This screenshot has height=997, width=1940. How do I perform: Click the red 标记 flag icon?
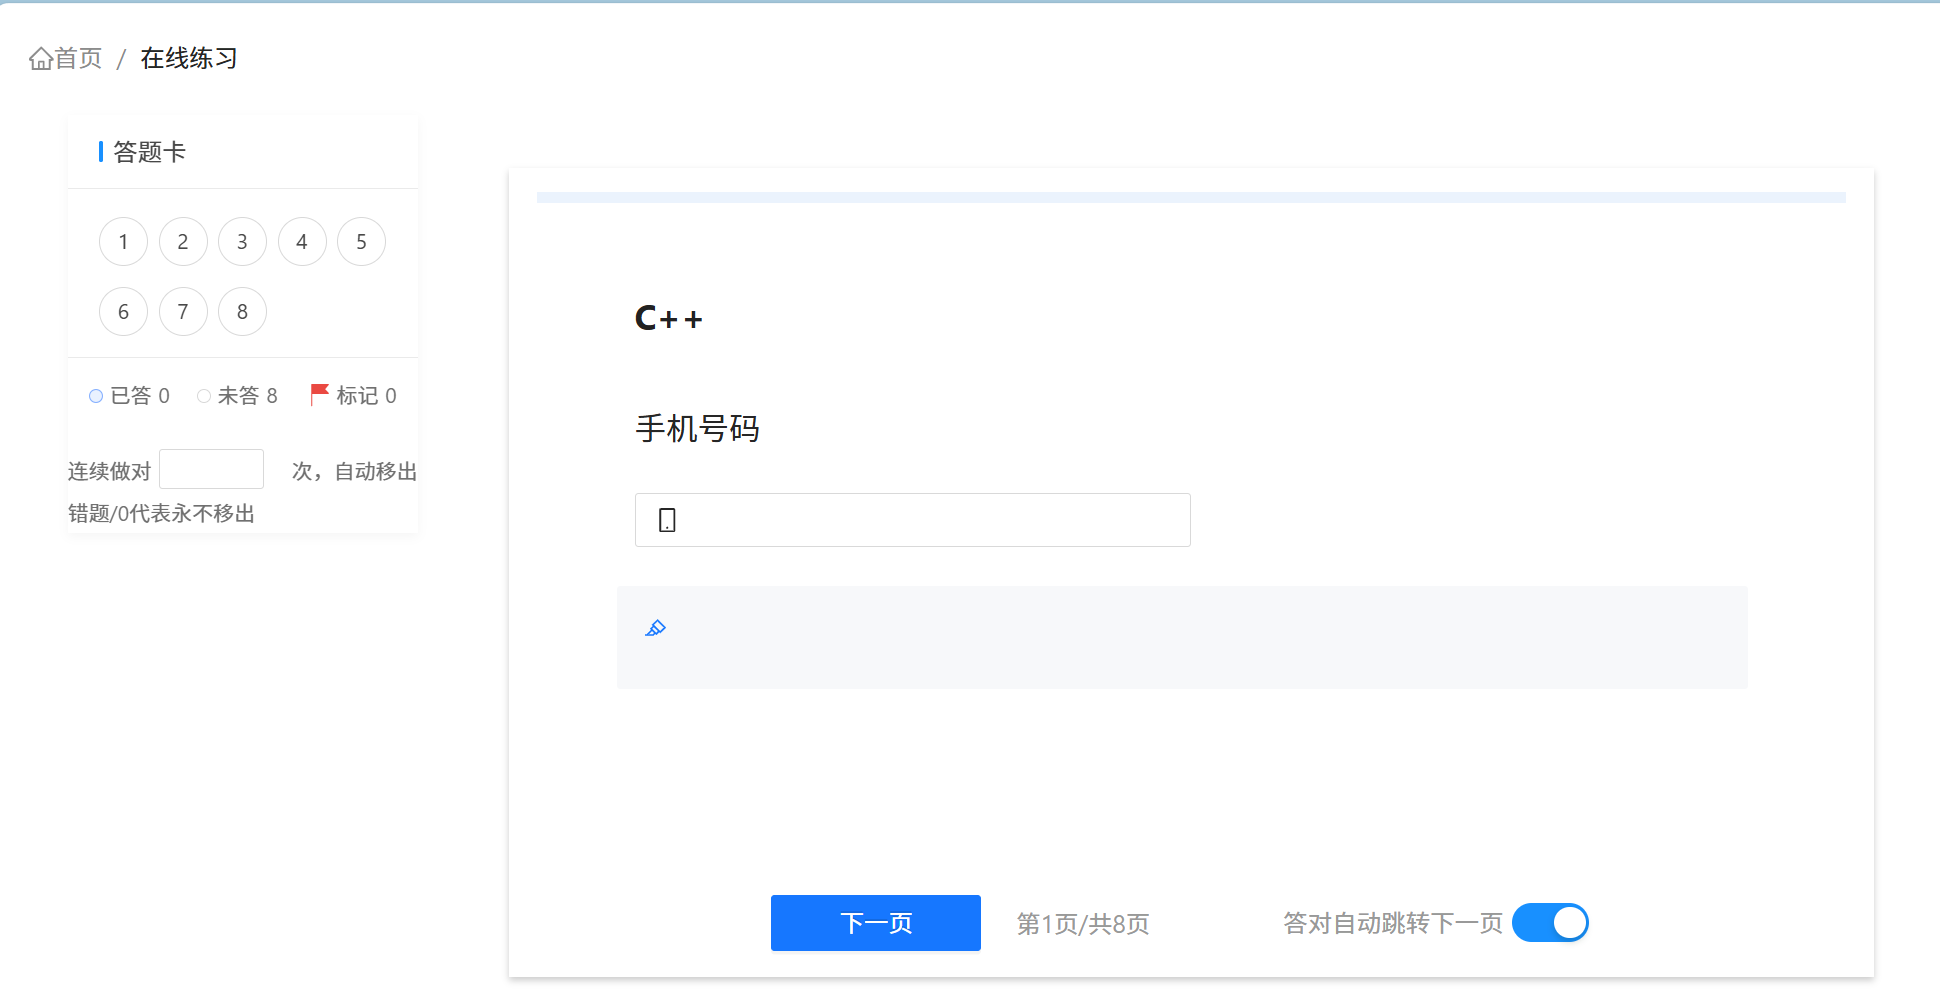pos(319,394)
